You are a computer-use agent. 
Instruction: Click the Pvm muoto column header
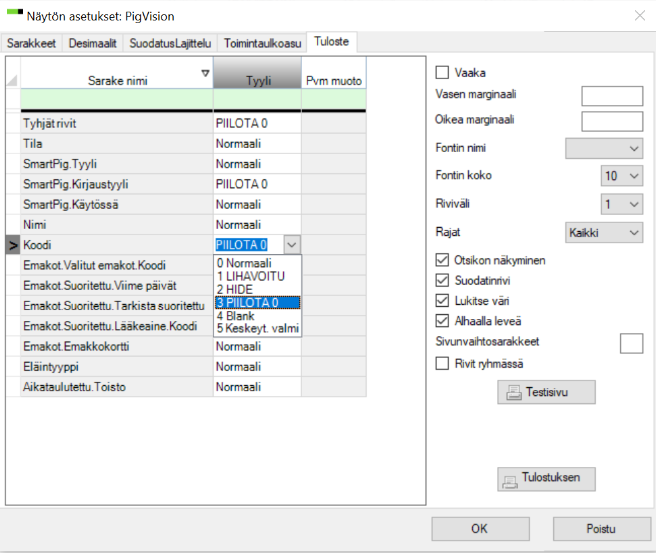(x=333, y=73)
